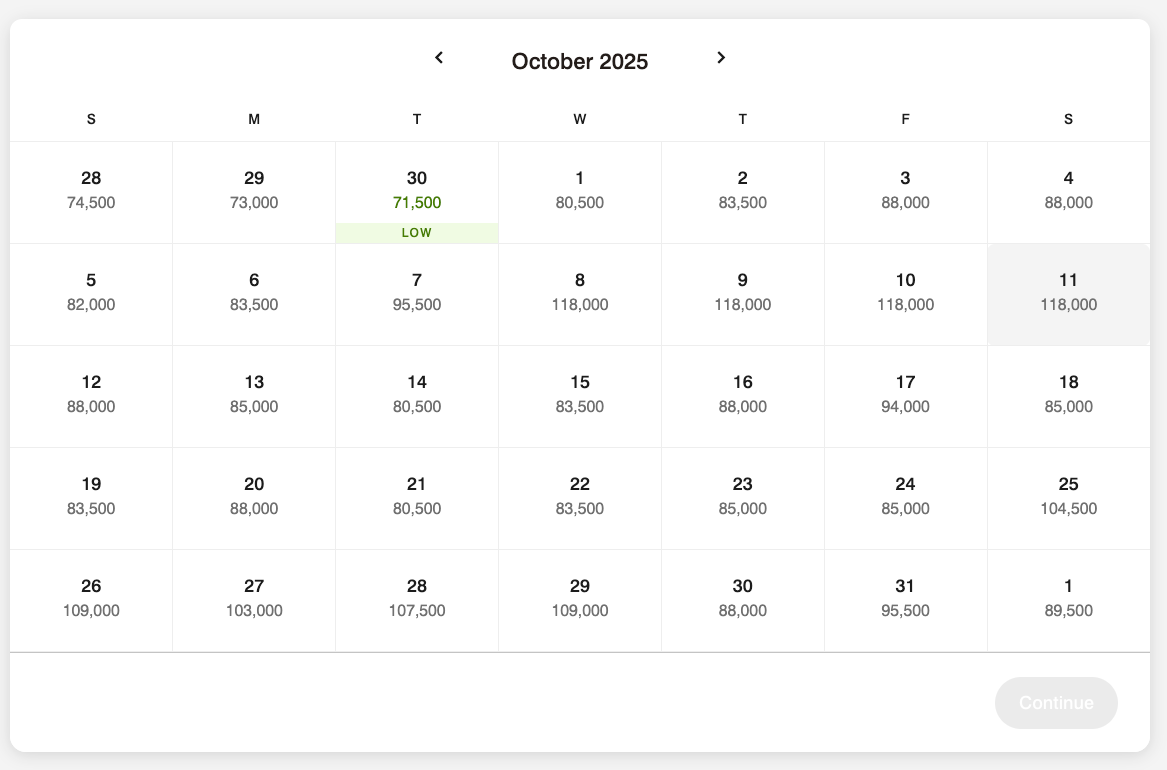Click the October 2025 month heading
Viewport: 1167px width, 770px height.
click(x=580, y=61)
